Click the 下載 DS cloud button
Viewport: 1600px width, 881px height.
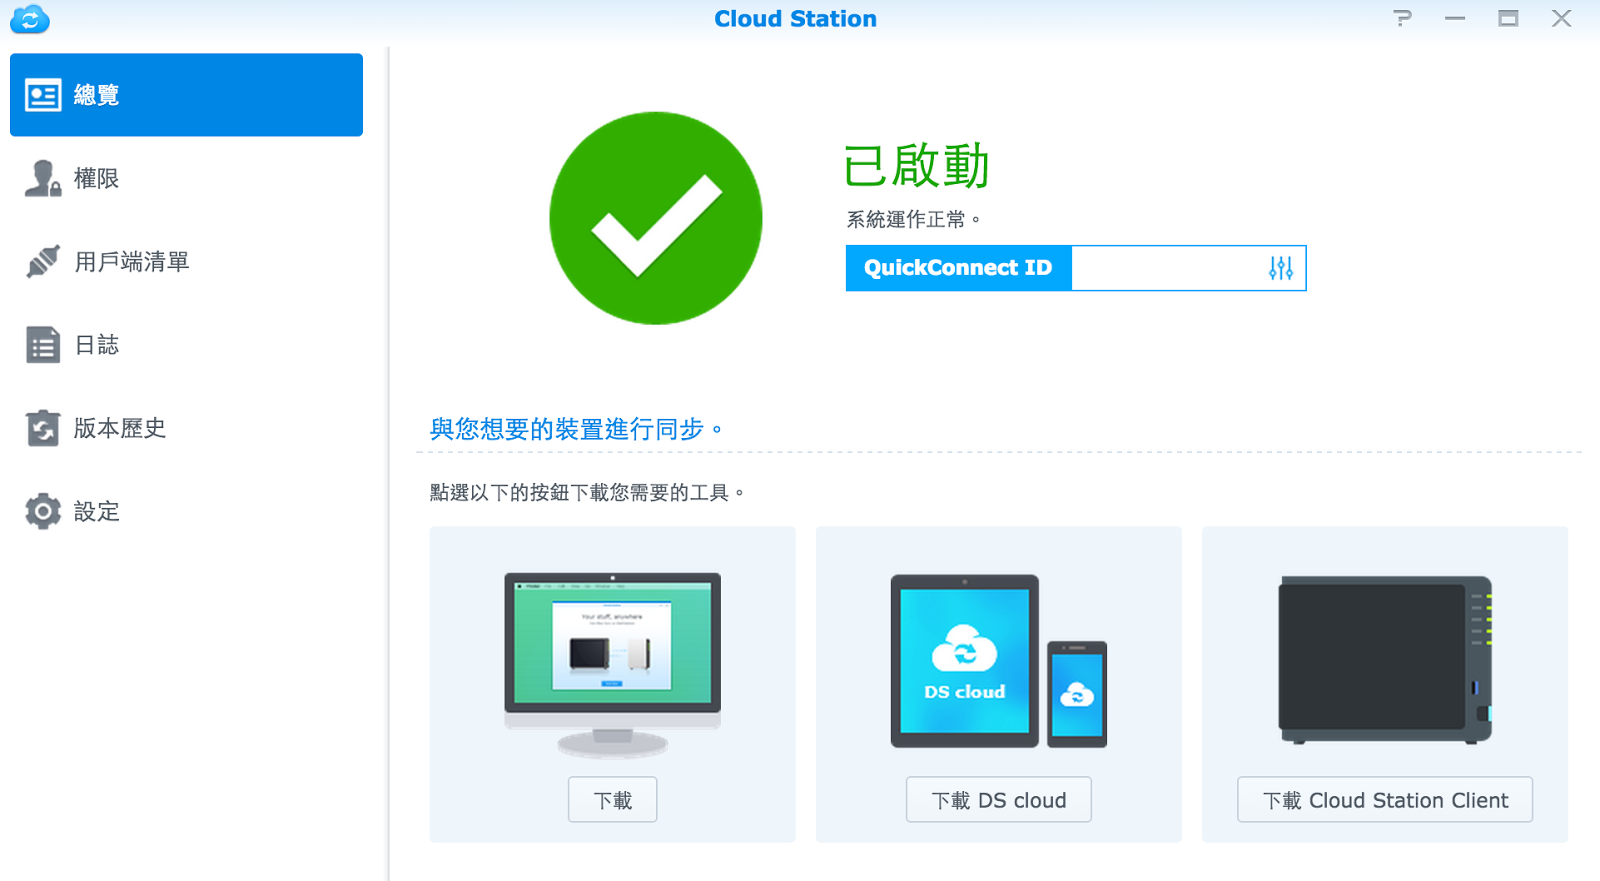coord(999,800)
